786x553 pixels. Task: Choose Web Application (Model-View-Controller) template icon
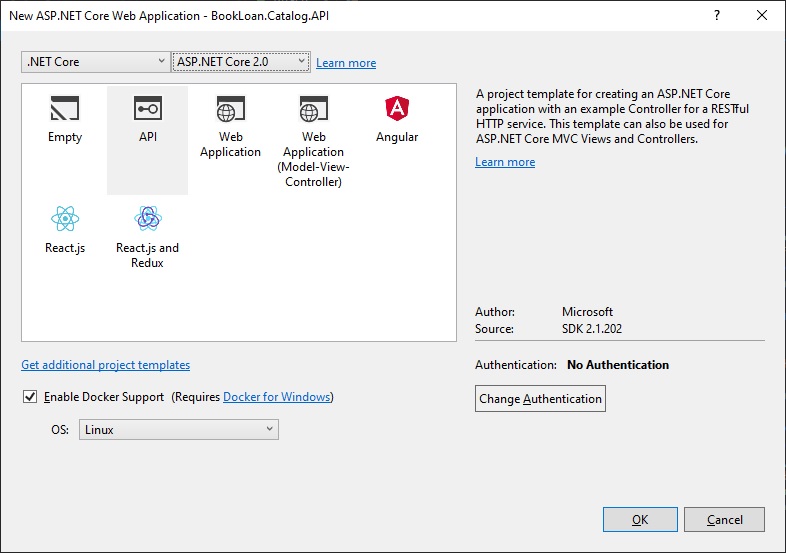314,108
